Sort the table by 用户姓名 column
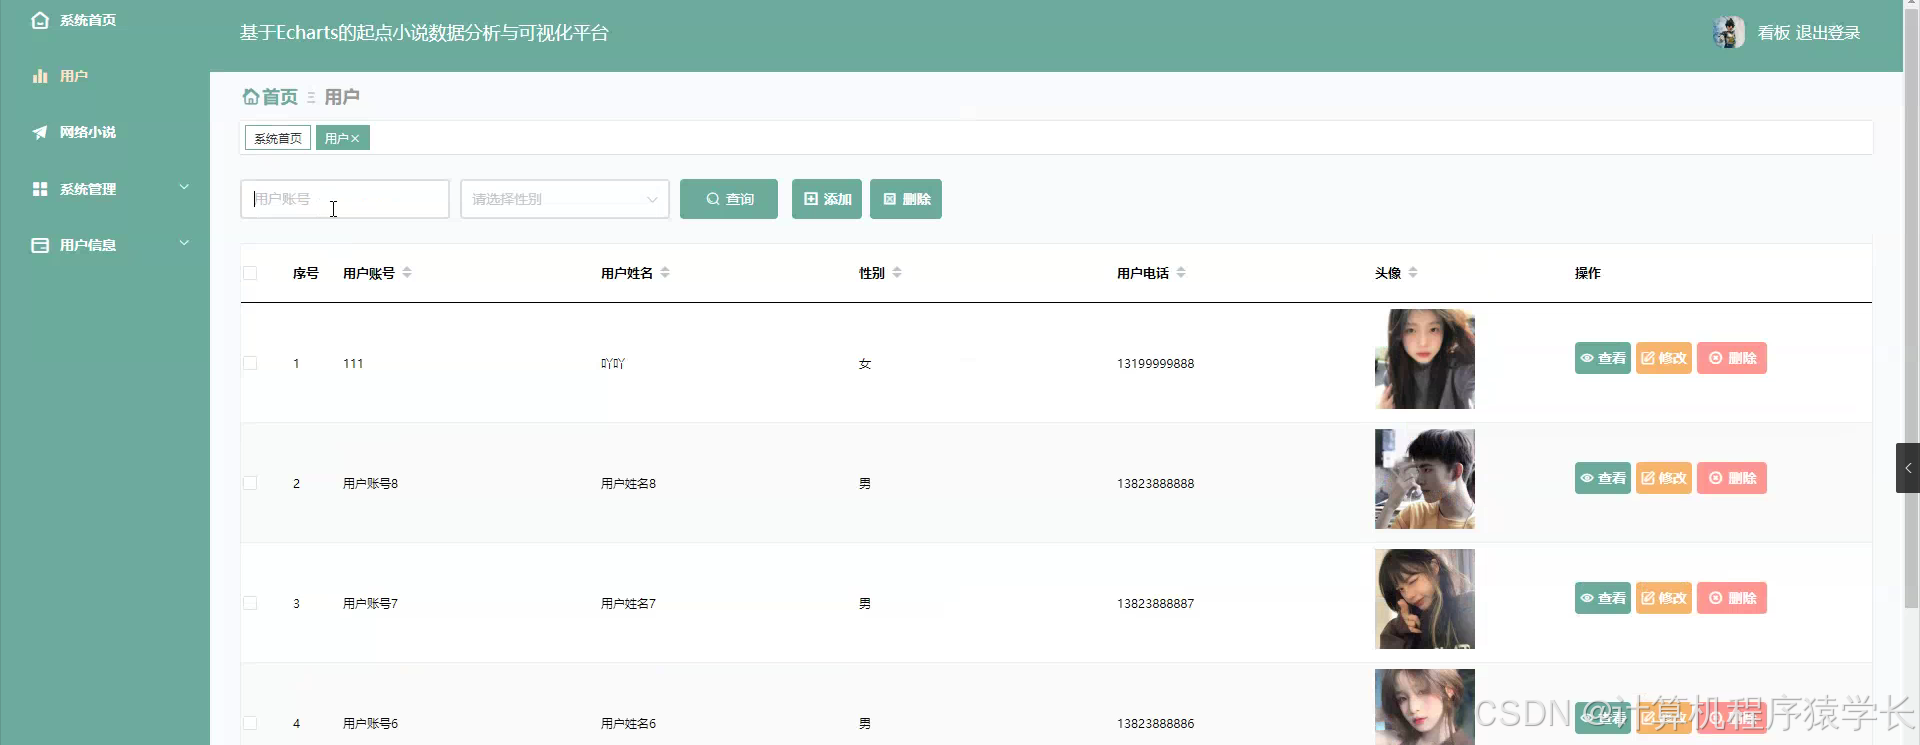Screen dimensions: 1920x745 click(x=665, y=273)
